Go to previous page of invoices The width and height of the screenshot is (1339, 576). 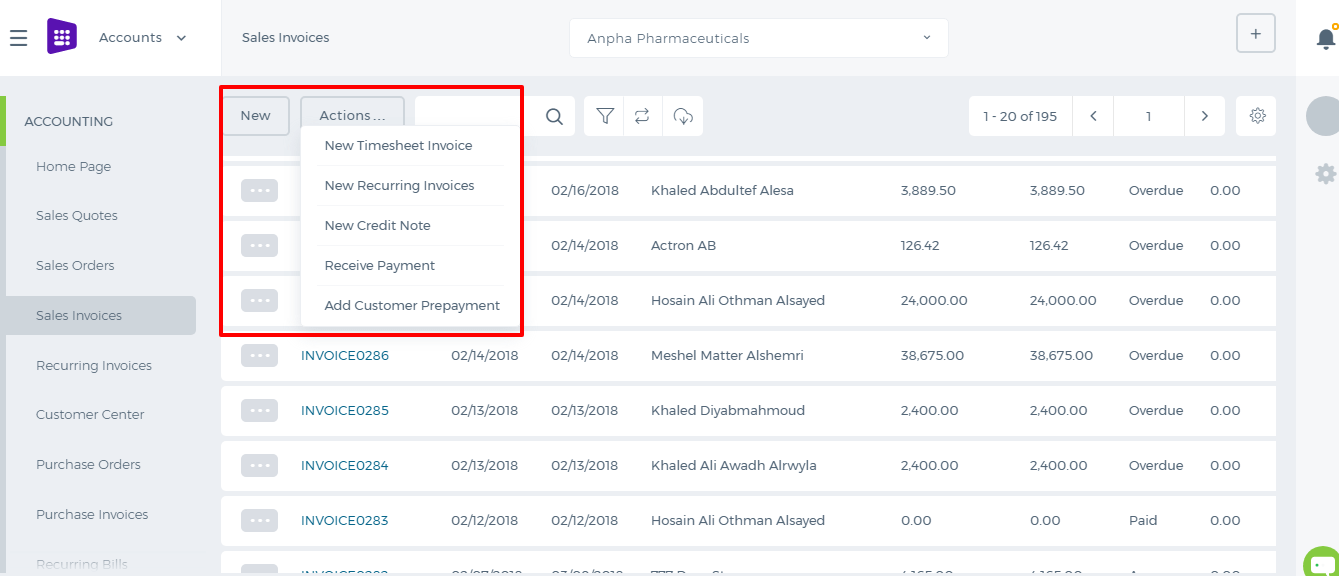coord(1093,116)
